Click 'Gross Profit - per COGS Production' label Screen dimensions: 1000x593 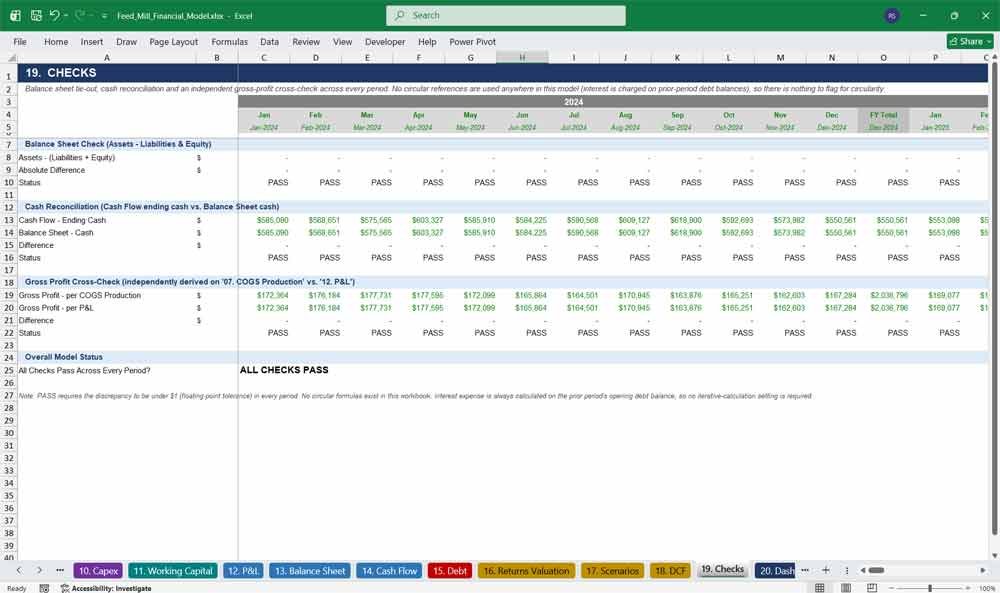[80, 295]
